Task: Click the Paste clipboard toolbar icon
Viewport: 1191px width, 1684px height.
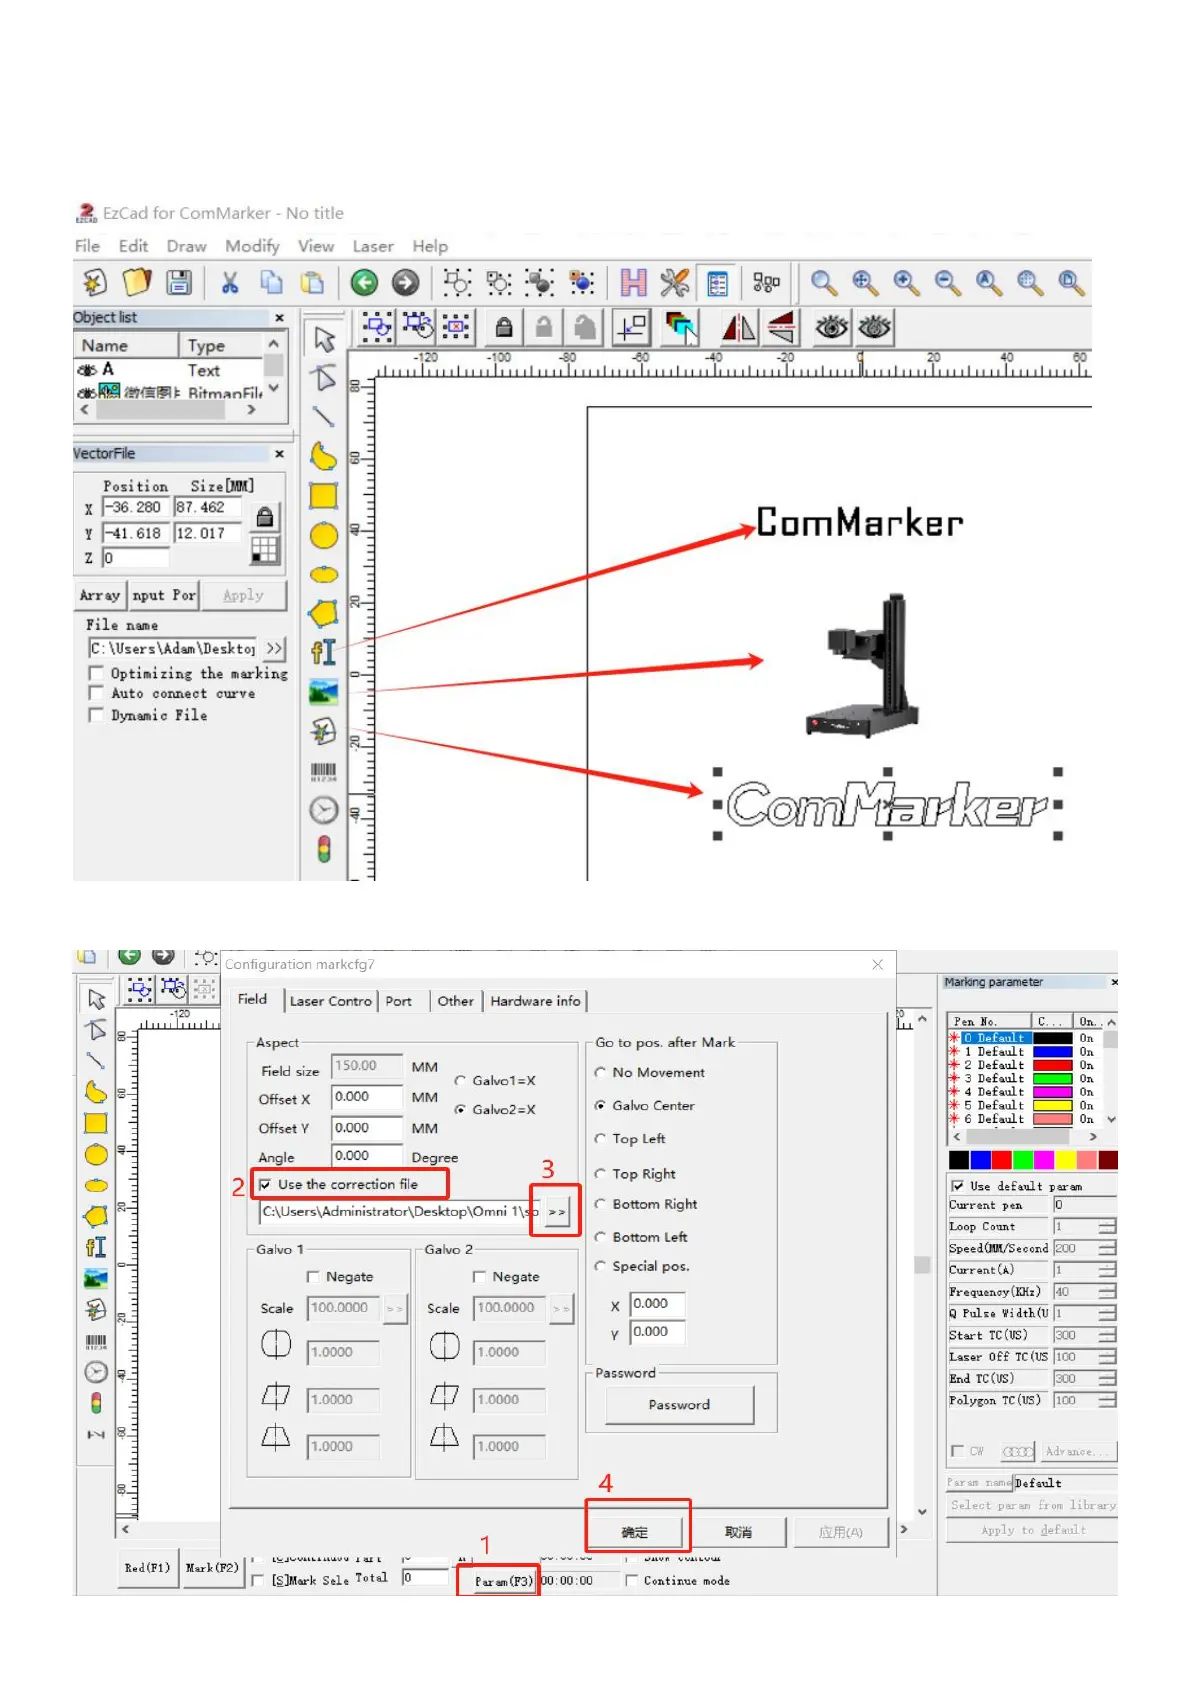Action: coord(313,283)
